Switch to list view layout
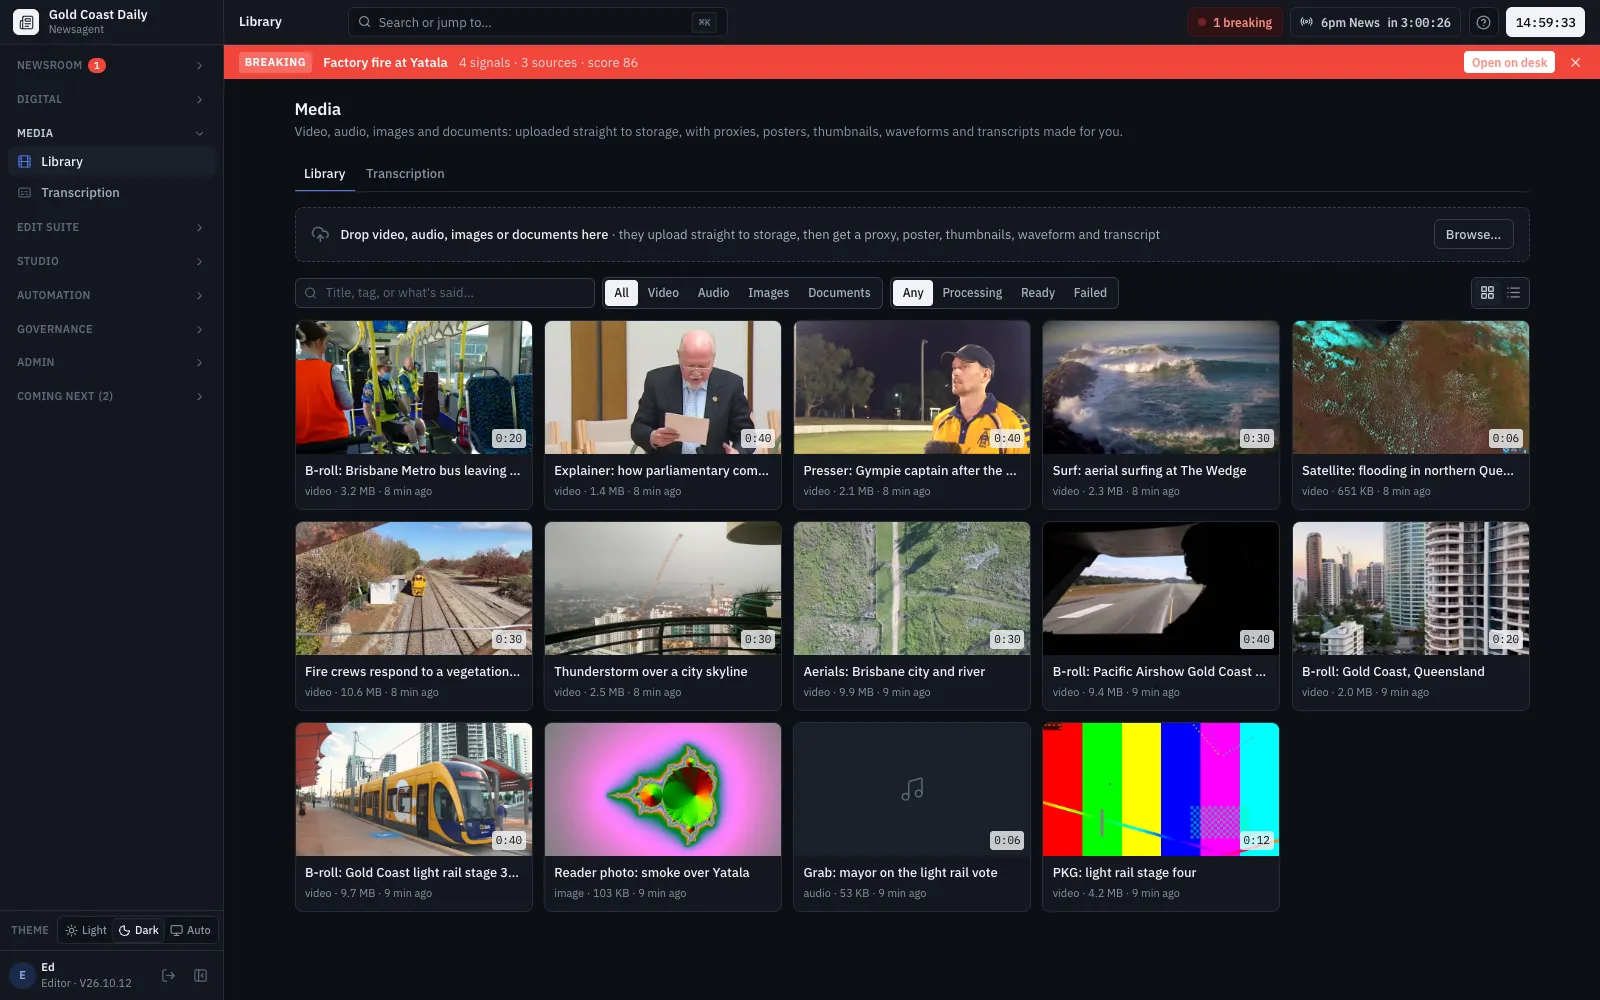Screen dimensions: 1600x1000 (1513, 293)
